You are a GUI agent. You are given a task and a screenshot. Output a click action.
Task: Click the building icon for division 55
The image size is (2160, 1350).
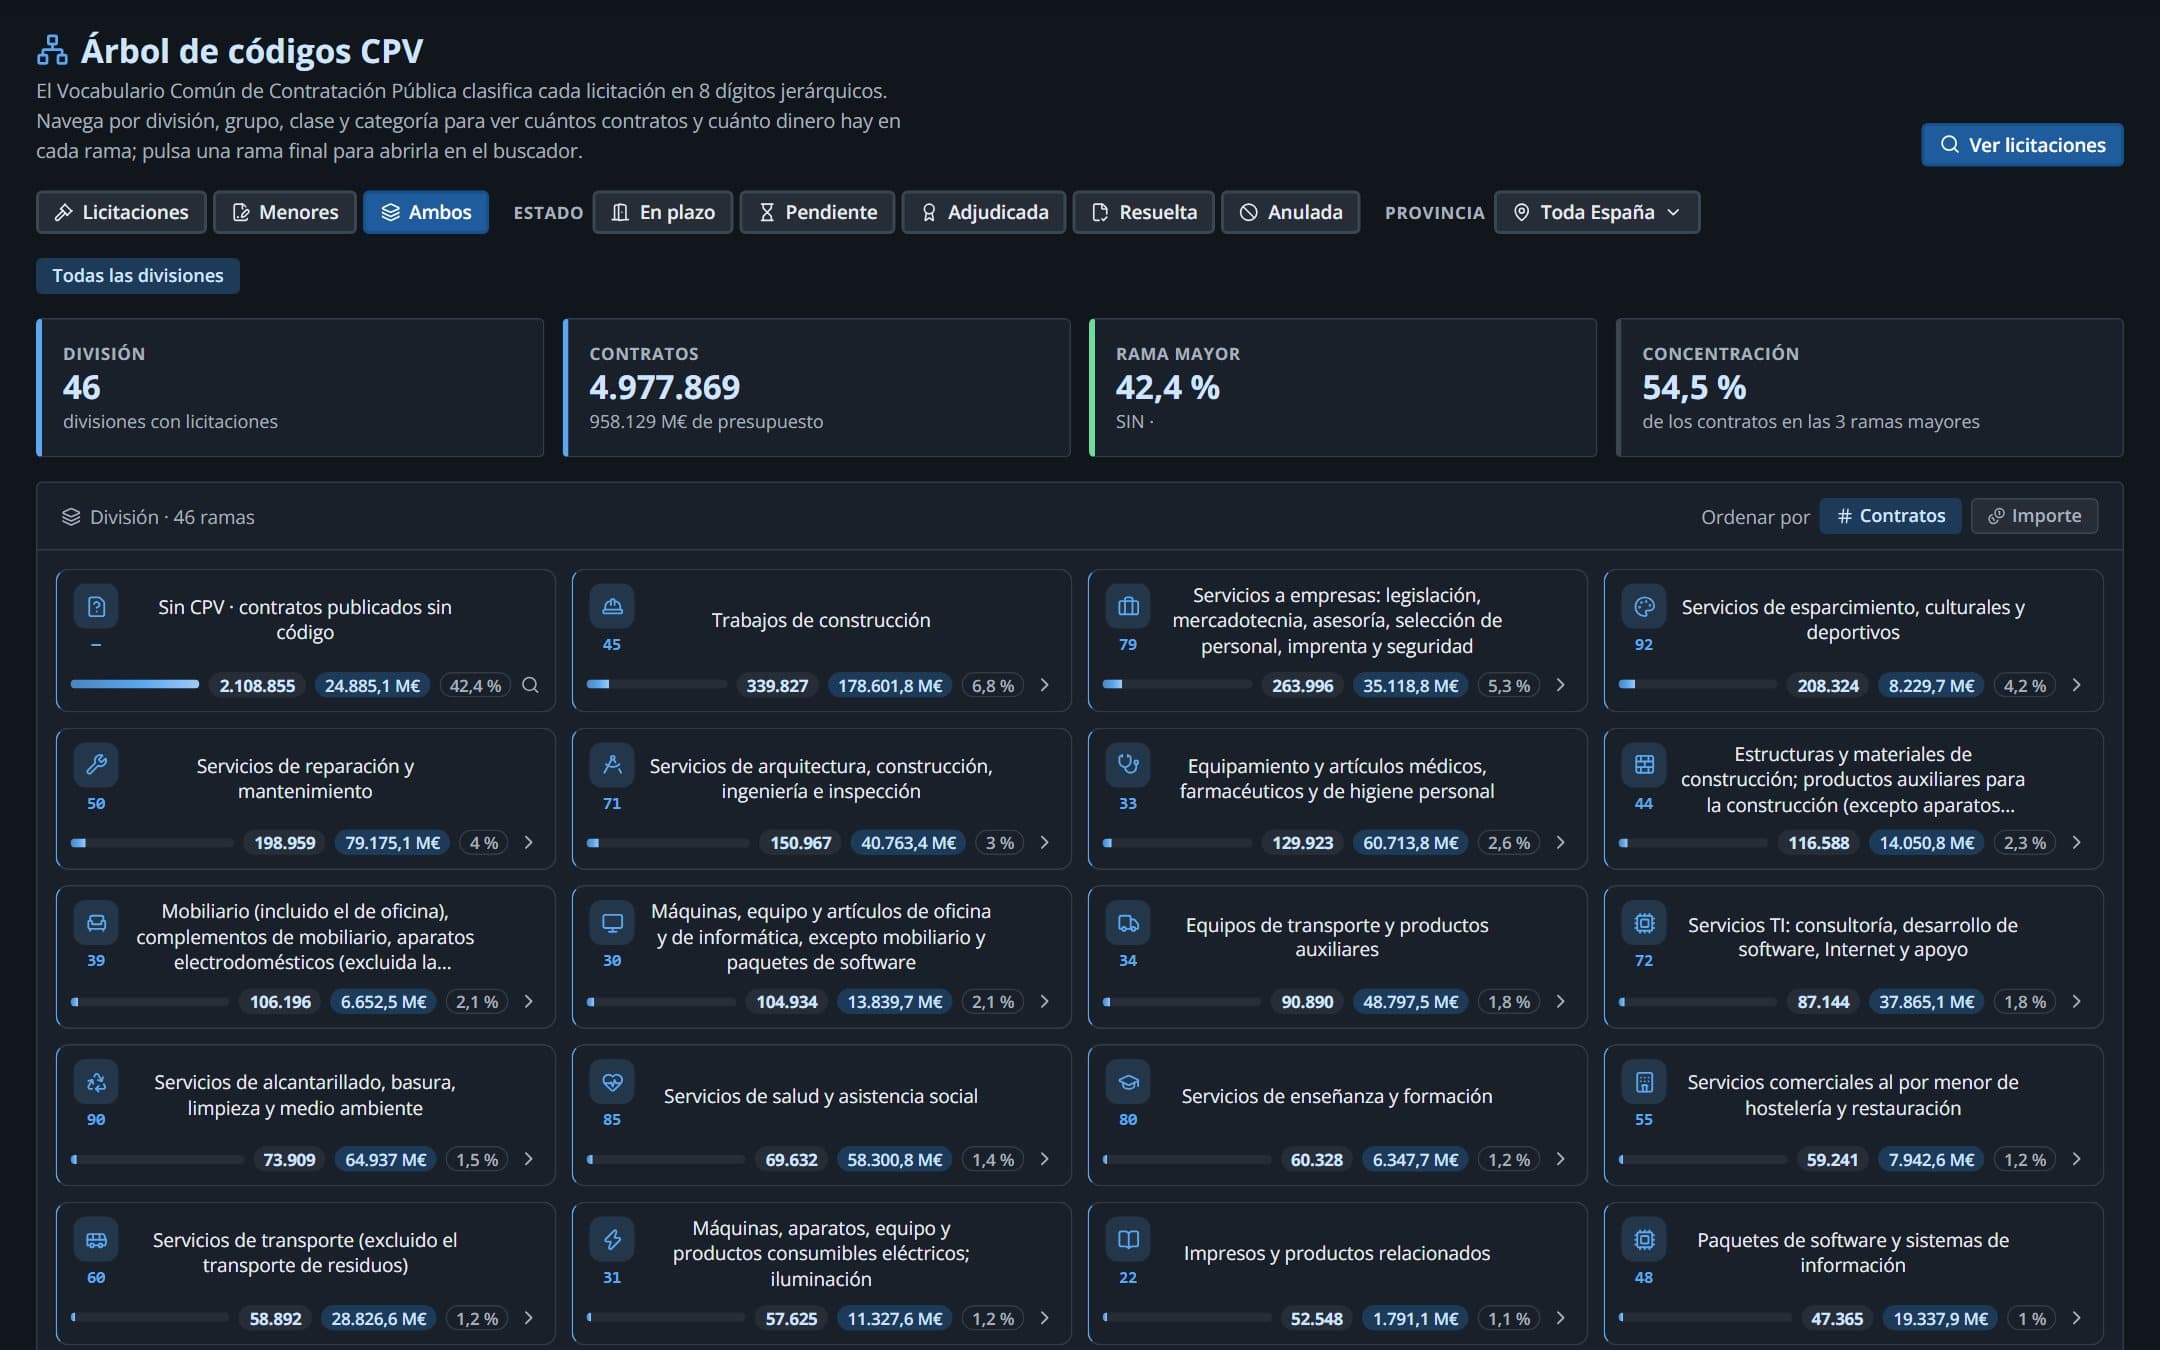pos(1644,1082)
